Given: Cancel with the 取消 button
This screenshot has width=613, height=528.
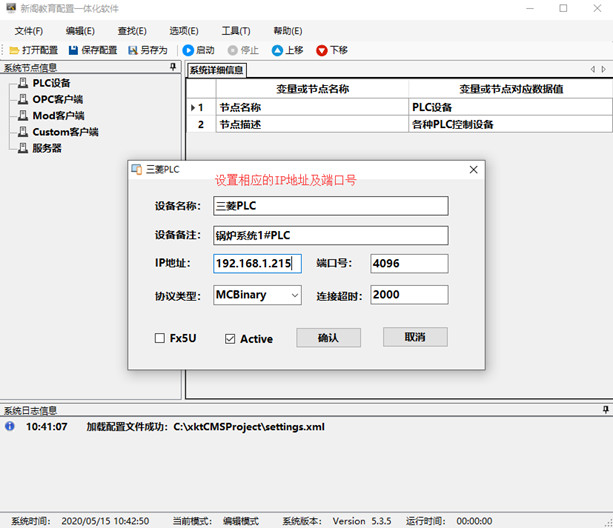Looking at the screenshot, I should (415, 337).
